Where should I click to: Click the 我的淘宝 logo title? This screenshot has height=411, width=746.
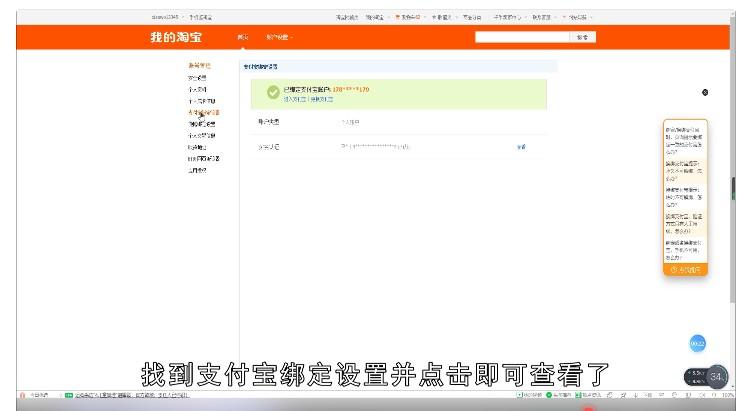(176, 37)
